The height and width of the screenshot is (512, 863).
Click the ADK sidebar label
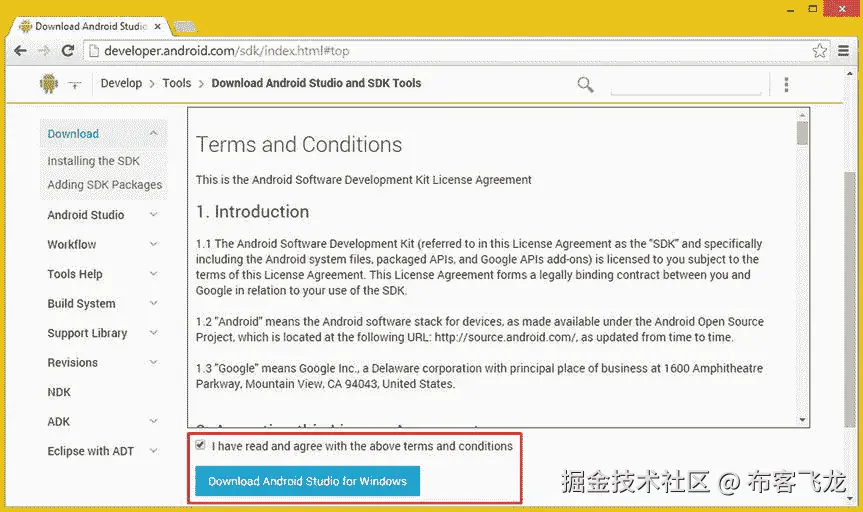pos(58,422)
